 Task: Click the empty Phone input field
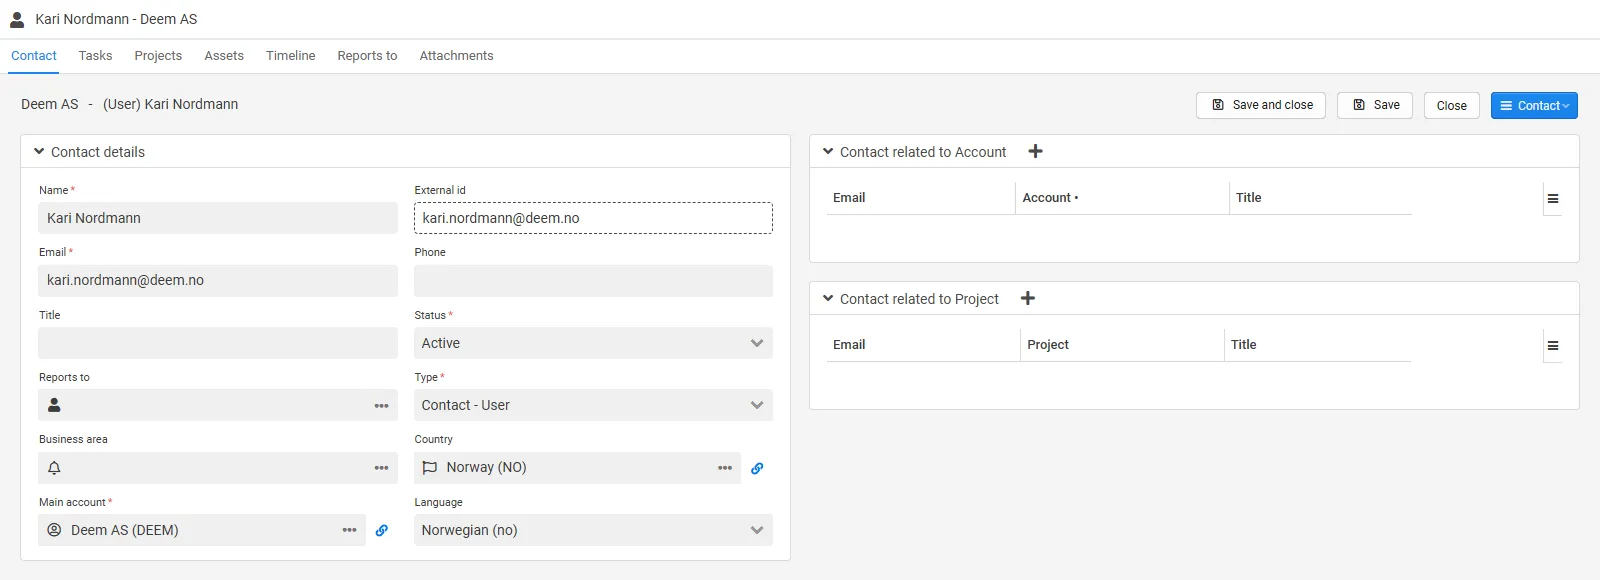click(x=593, y=280)
